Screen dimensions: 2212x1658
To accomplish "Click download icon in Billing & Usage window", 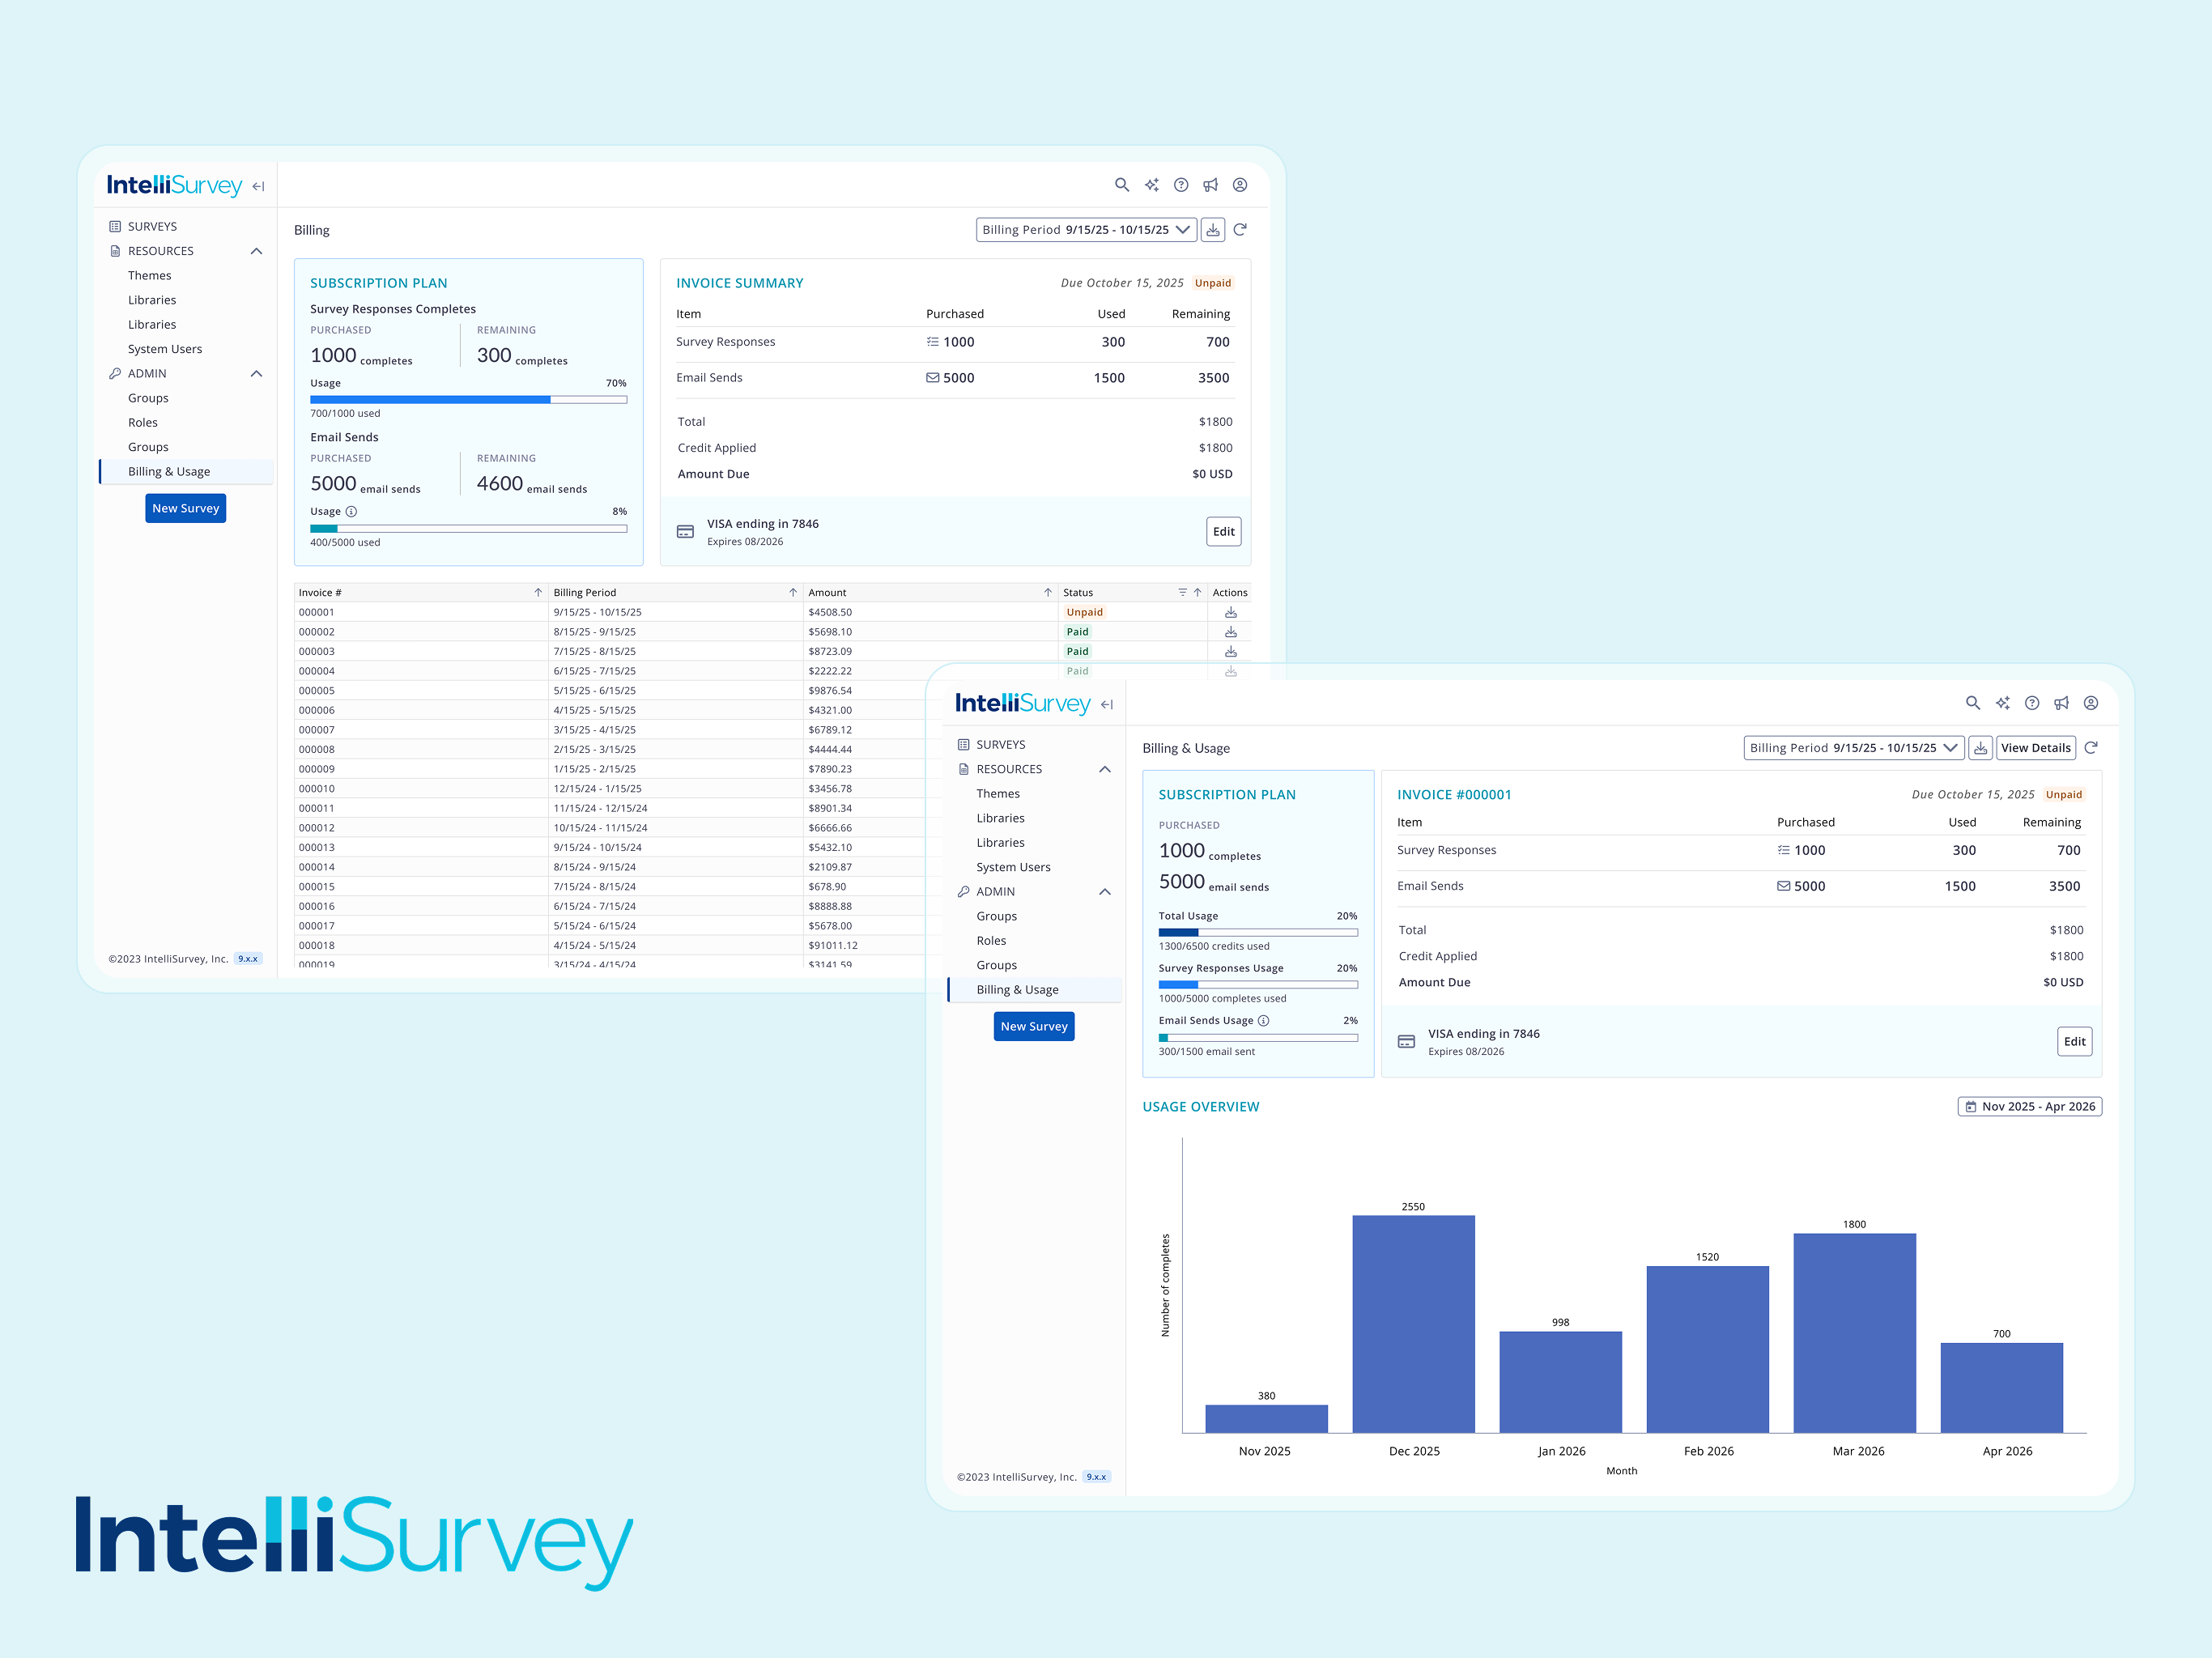I will pos(1980,748).
